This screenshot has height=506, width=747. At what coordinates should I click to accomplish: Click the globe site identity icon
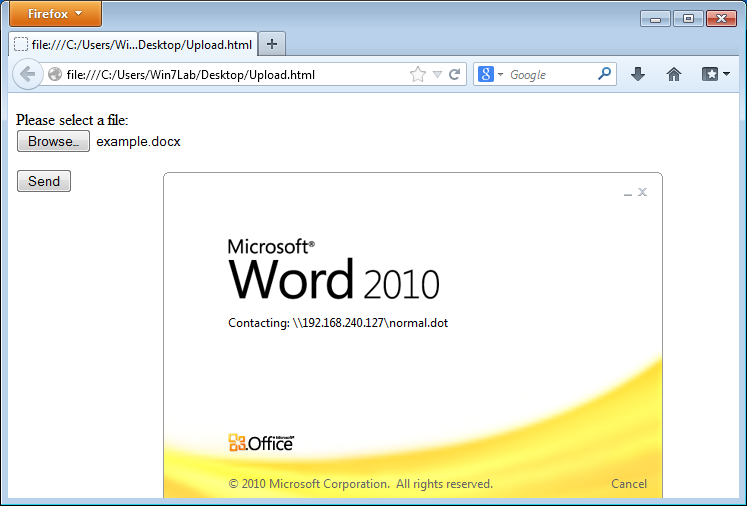[55, 74]
